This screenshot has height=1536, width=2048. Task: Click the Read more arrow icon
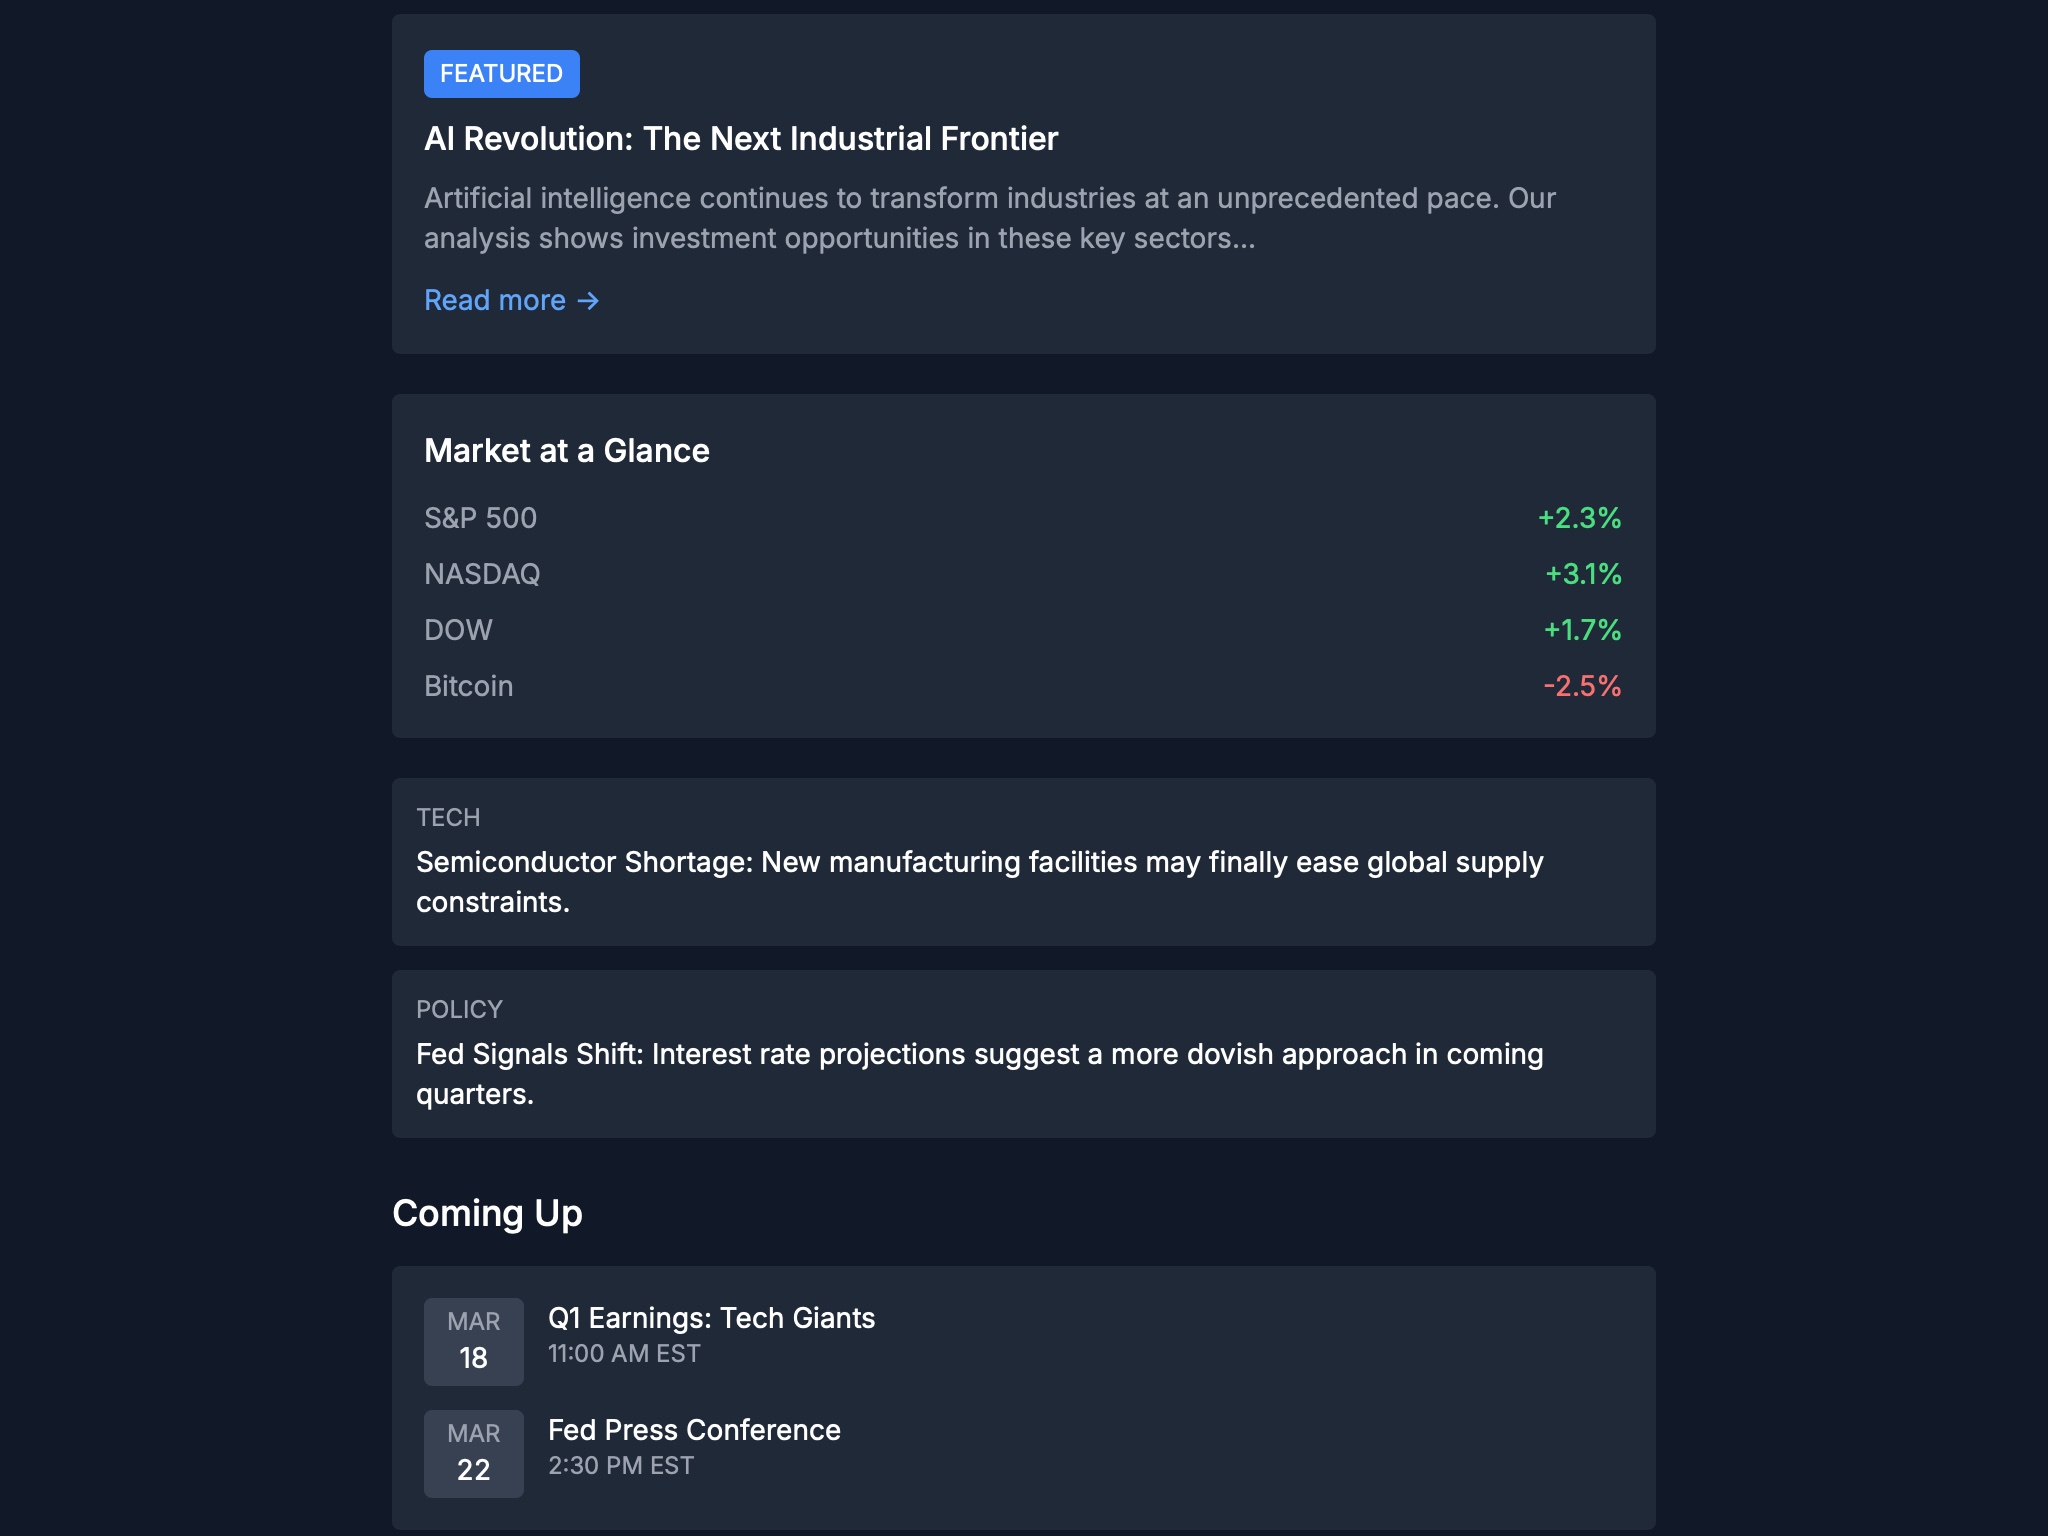pyautogui.click(x=588, y=300)
